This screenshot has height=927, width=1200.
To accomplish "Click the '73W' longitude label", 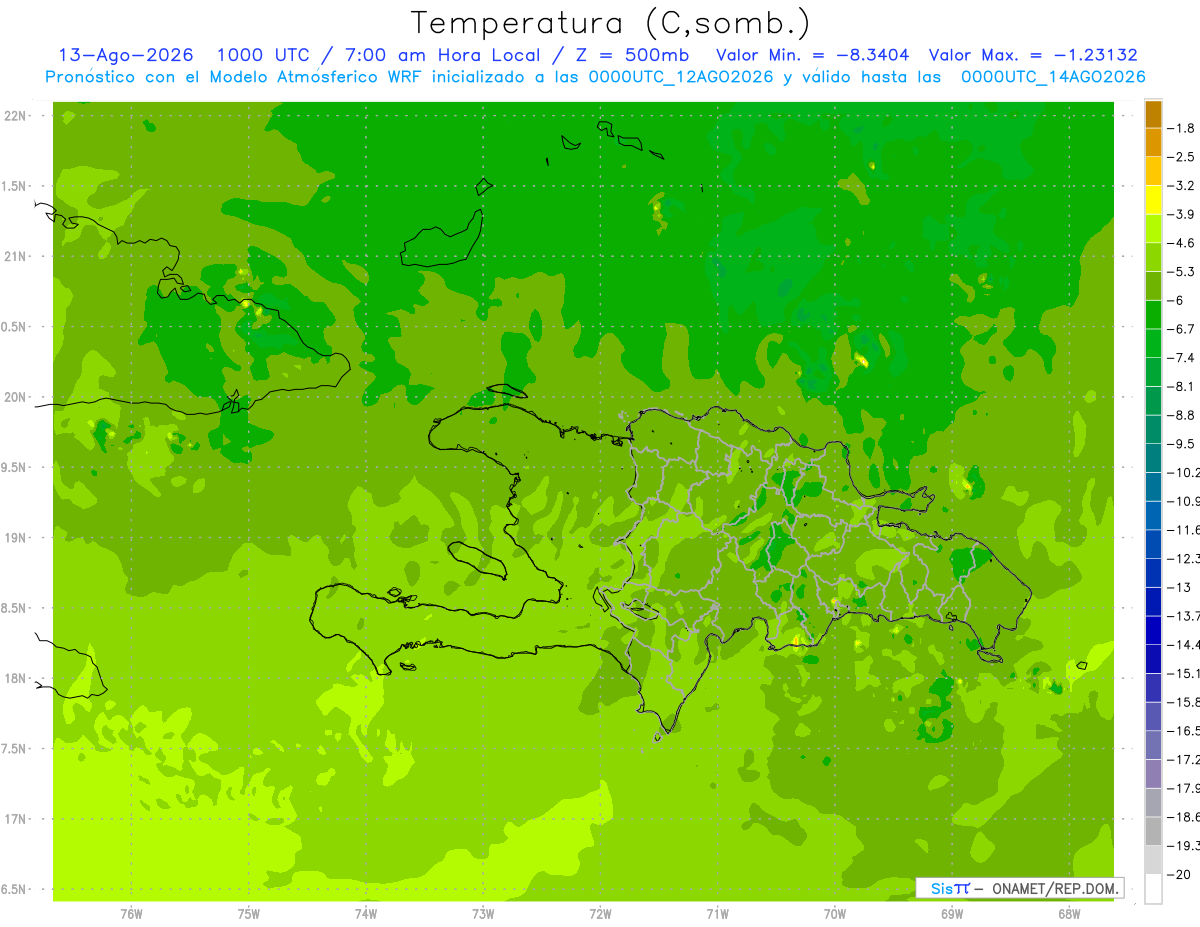I will click(x=483, y=914).
